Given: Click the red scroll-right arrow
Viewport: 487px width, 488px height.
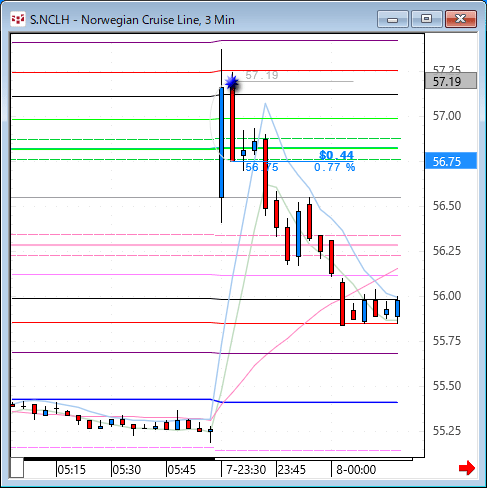Looking at the screenshot, I should [x=467, y=468].
